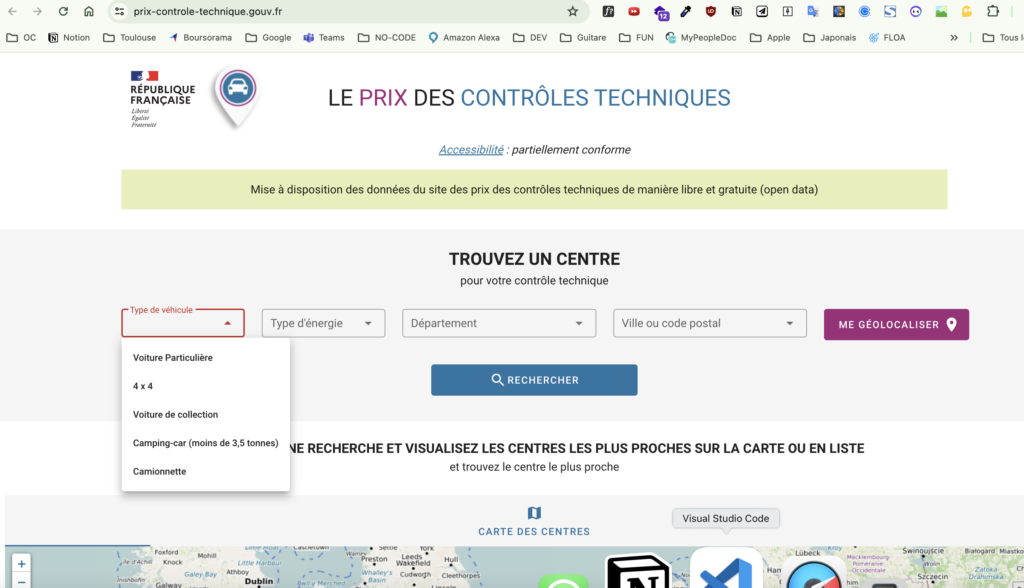Zoom out the map with the minus button
Viewport: 1024px width, 588px height.
click(x=22, y=581)
